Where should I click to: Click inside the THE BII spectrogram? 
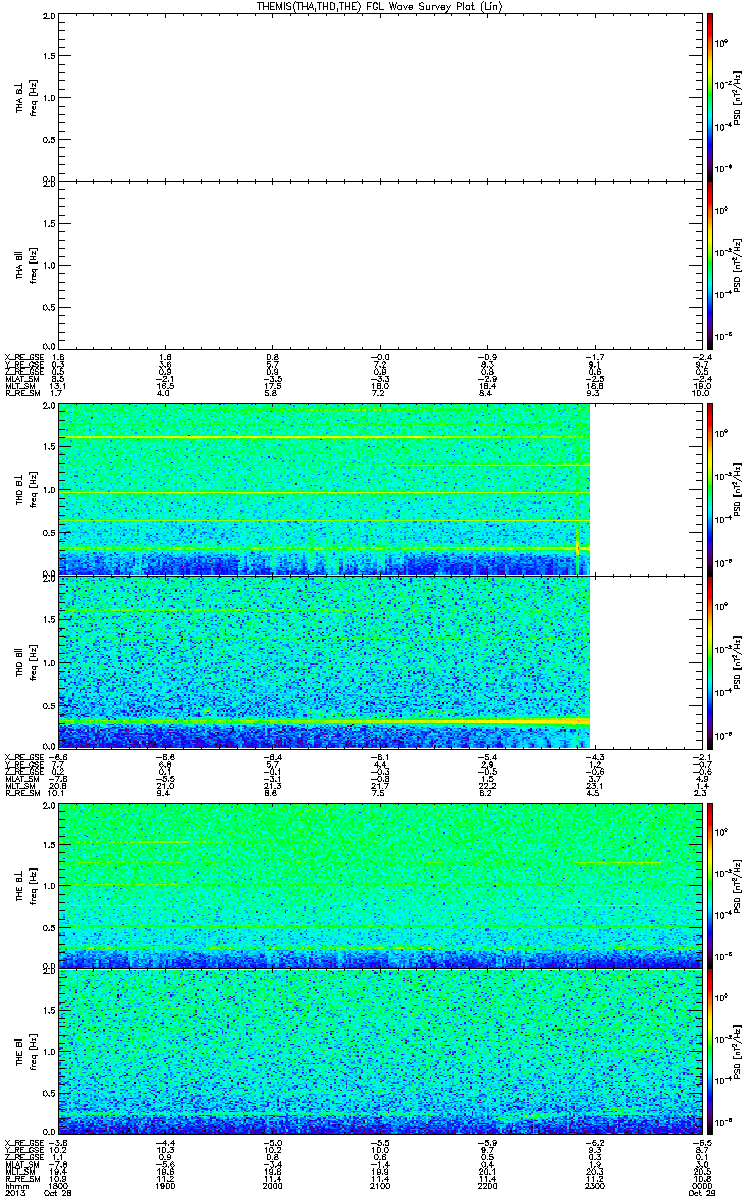point(378,1051)
